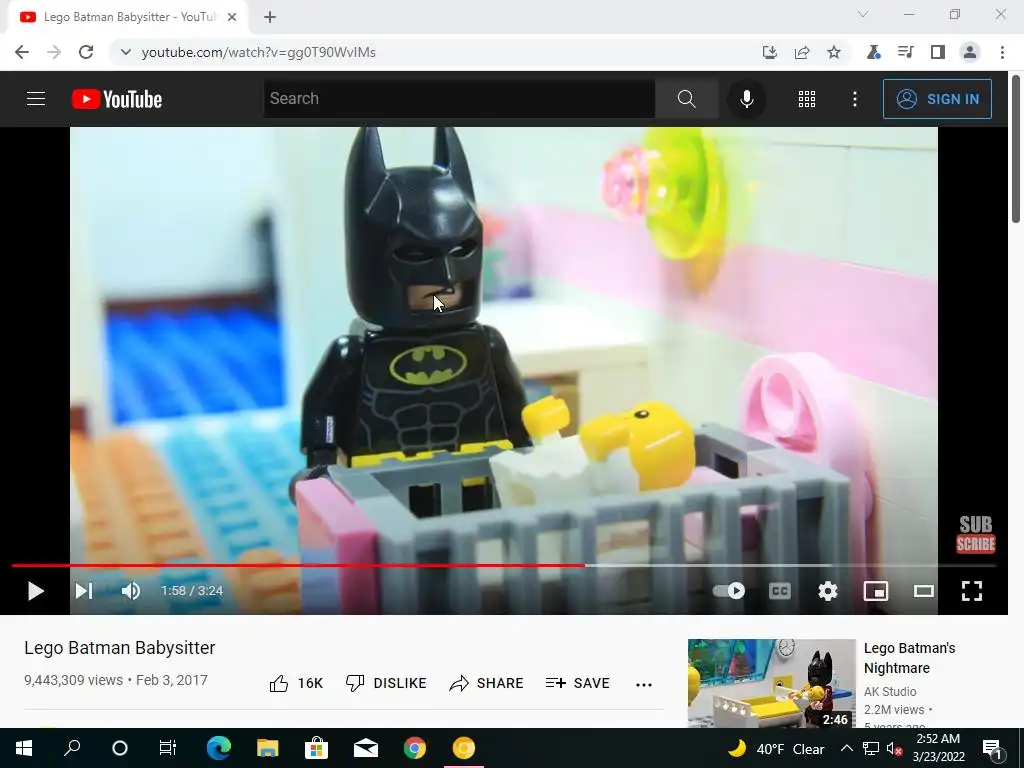1024x768 pixels.
Task: Open Windows taskbar search
Action: 72,748
